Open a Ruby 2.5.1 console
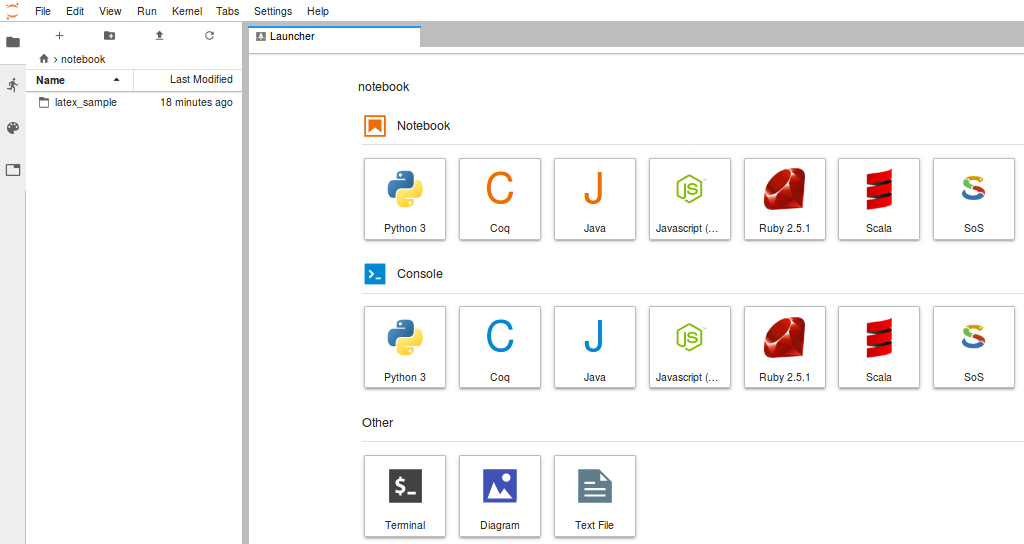This screenshot has height=544, width=1024. click(x=784, y=347)
